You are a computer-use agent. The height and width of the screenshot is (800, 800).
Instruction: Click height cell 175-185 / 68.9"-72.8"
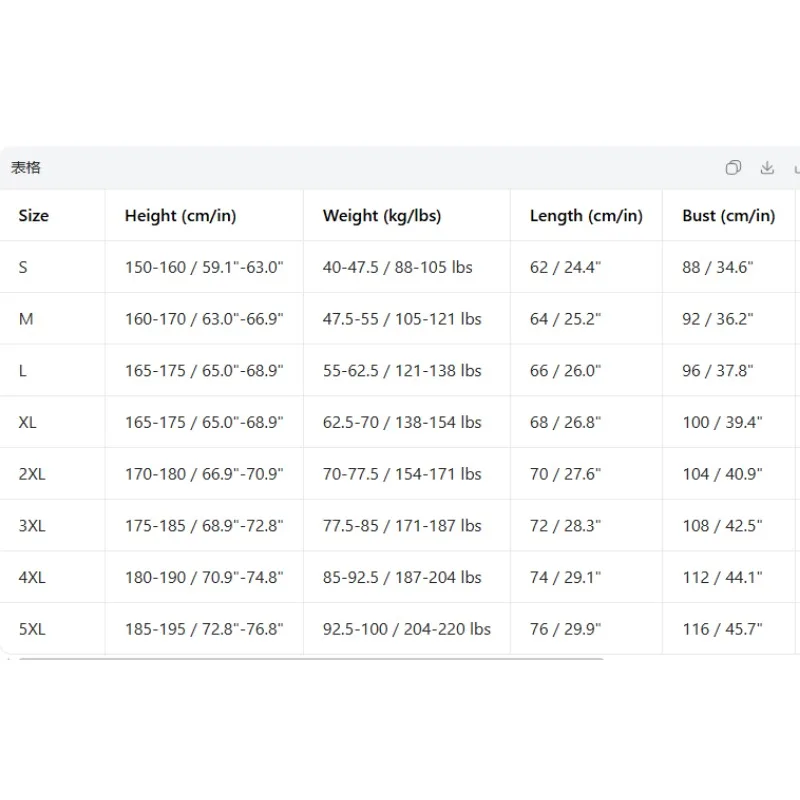point(204,526)
